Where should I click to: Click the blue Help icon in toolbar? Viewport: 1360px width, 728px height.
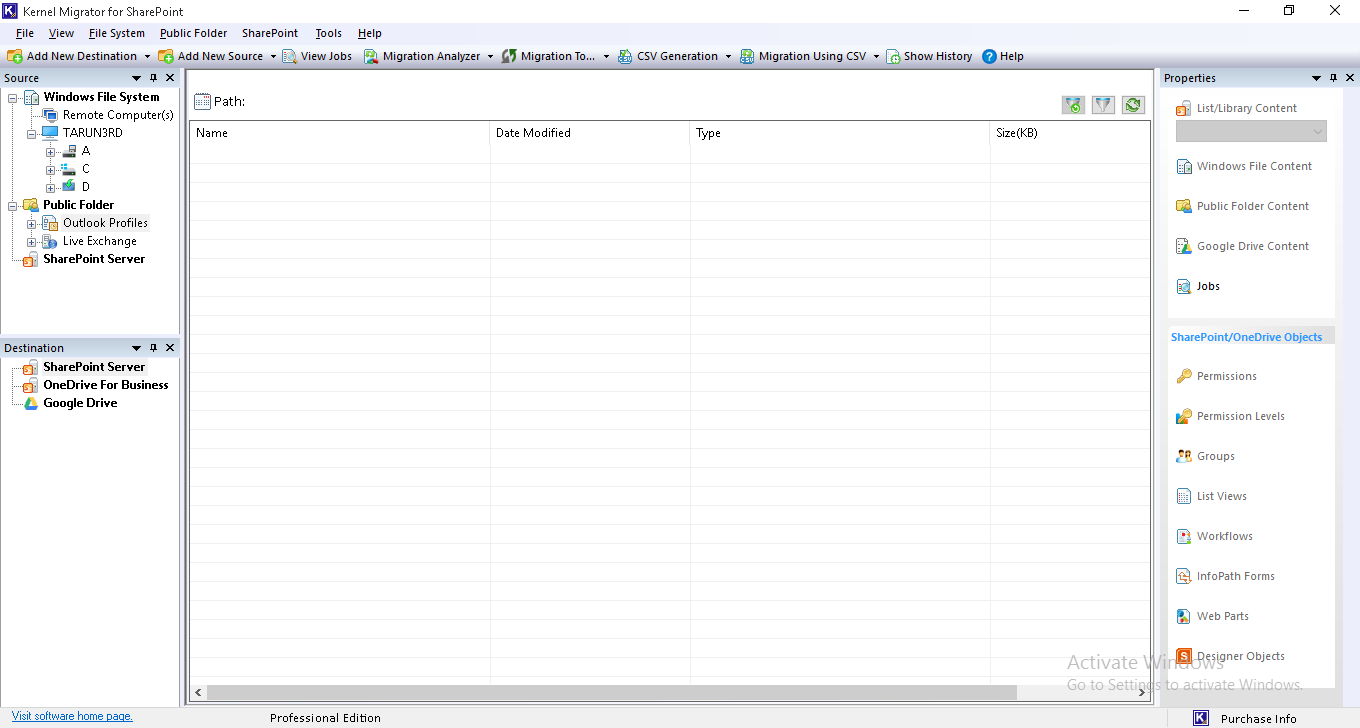[990, 56]
